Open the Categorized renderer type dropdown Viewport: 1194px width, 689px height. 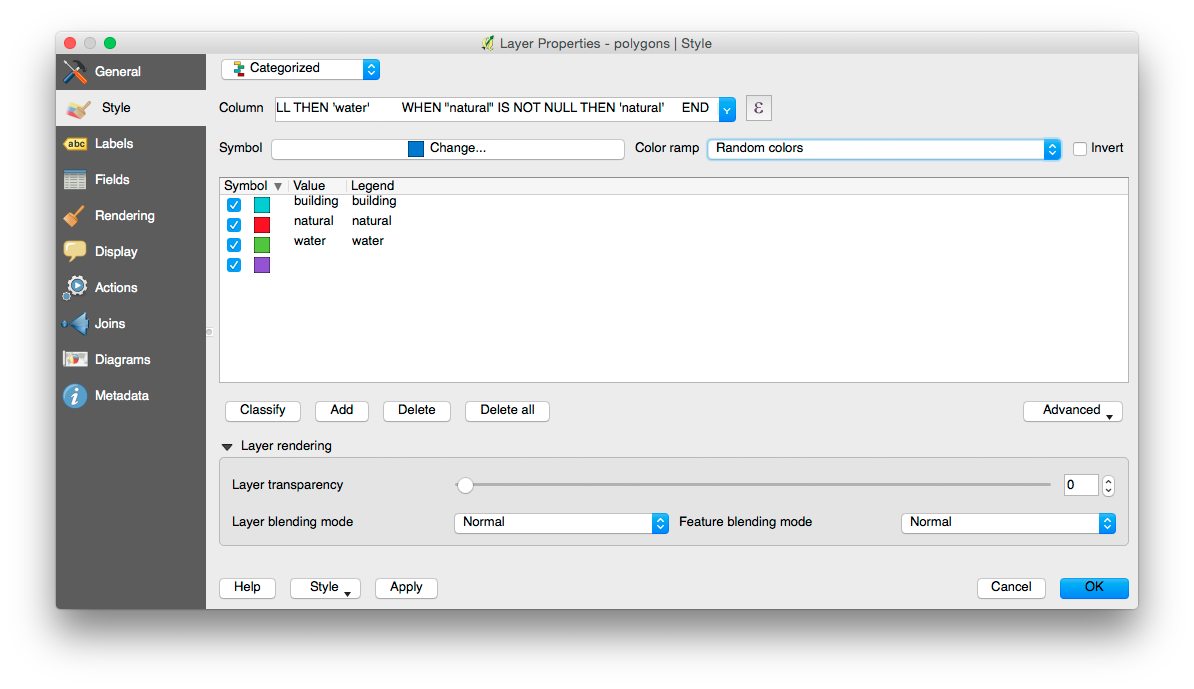(301, 69)
